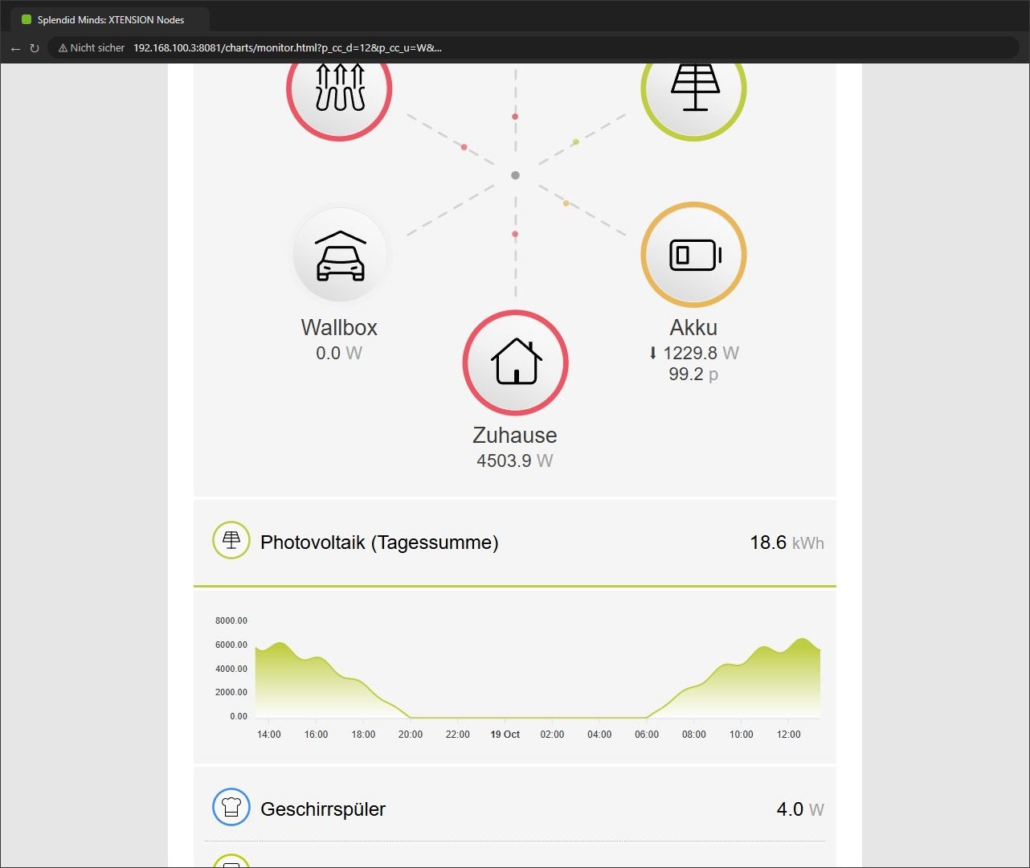The image size is (1030, 868).
Task: Switch to Splendid Minds XTENSION Nodes tab
Action: (110, 20)
